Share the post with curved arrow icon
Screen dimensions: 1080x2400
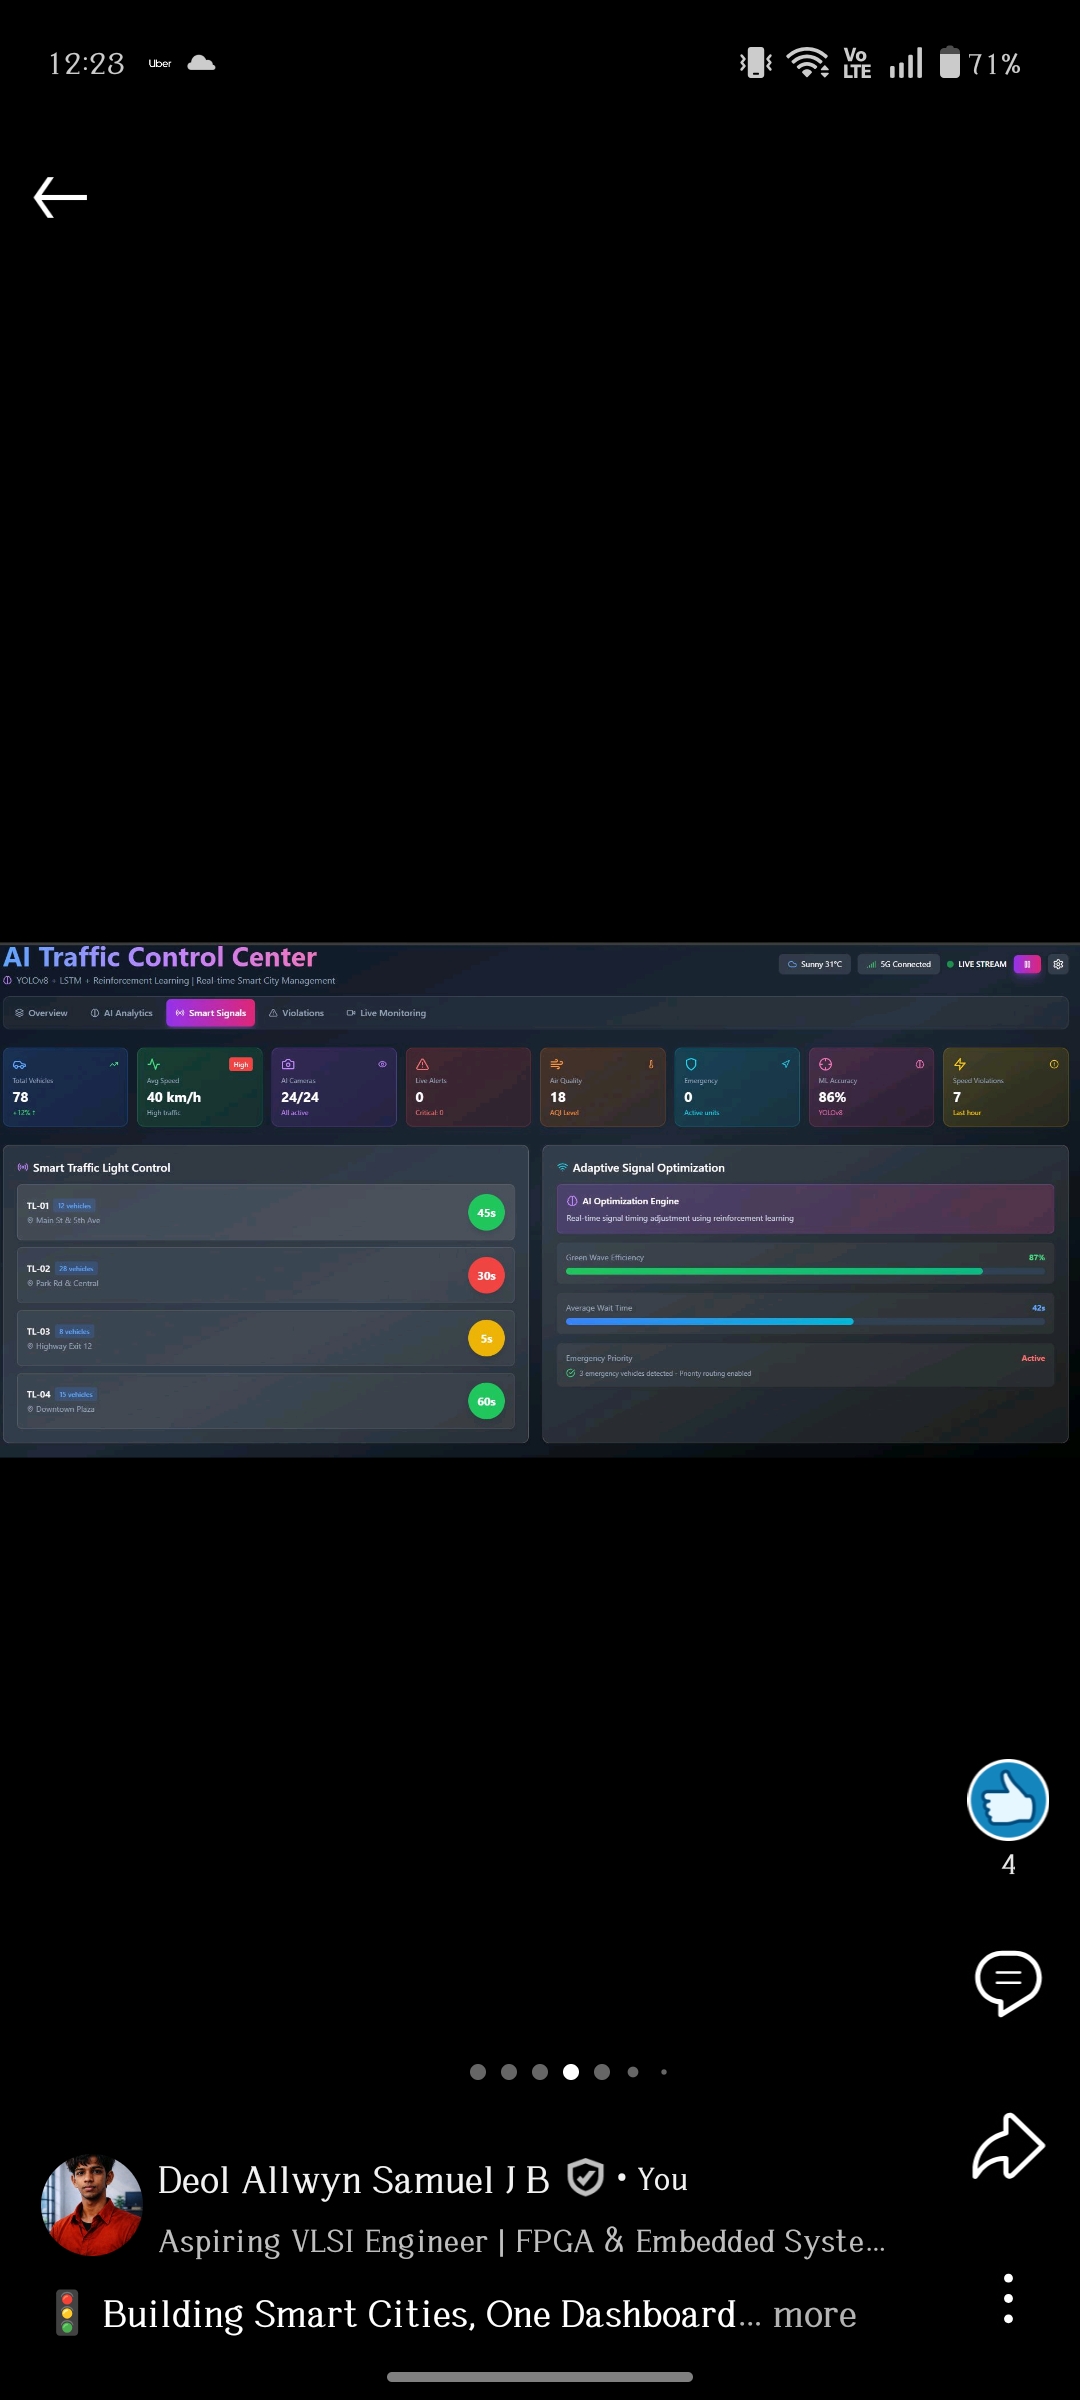pyautogui.click(x=1008, y=2146)
